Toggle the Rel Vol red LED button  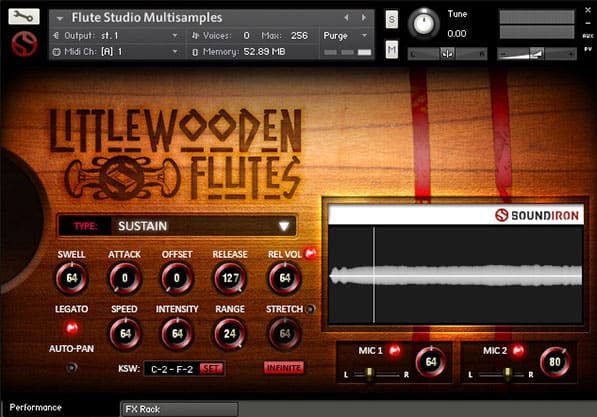pos(310,253)
